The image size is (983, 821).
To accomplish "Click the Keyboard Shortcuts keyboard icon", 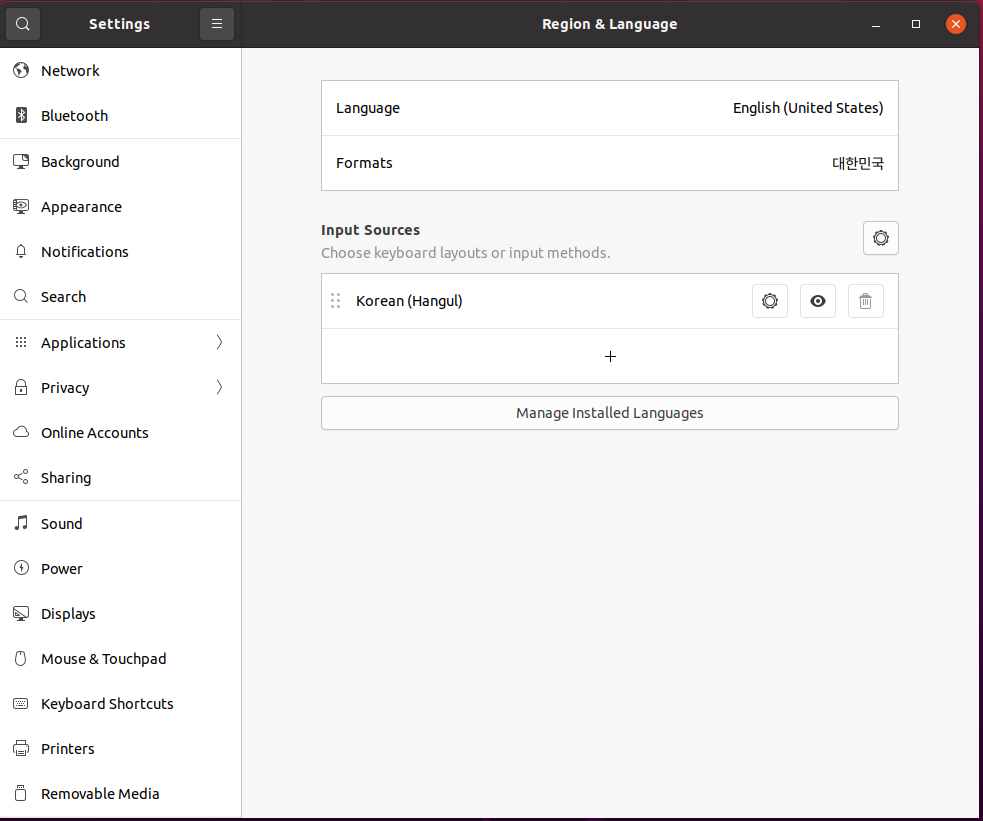I will tap(21, 703).
